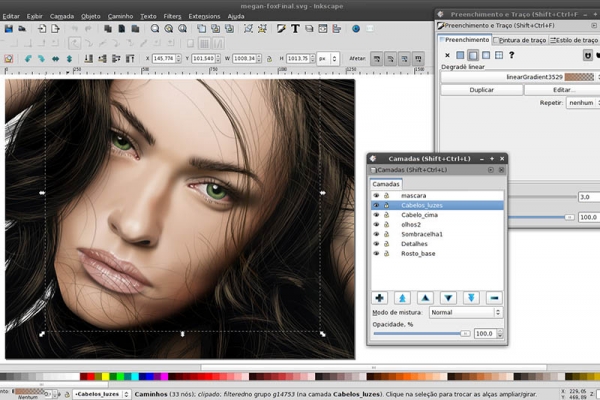Select the No paint X icon
The image size is (600, 400).
(x=447, y=55)
